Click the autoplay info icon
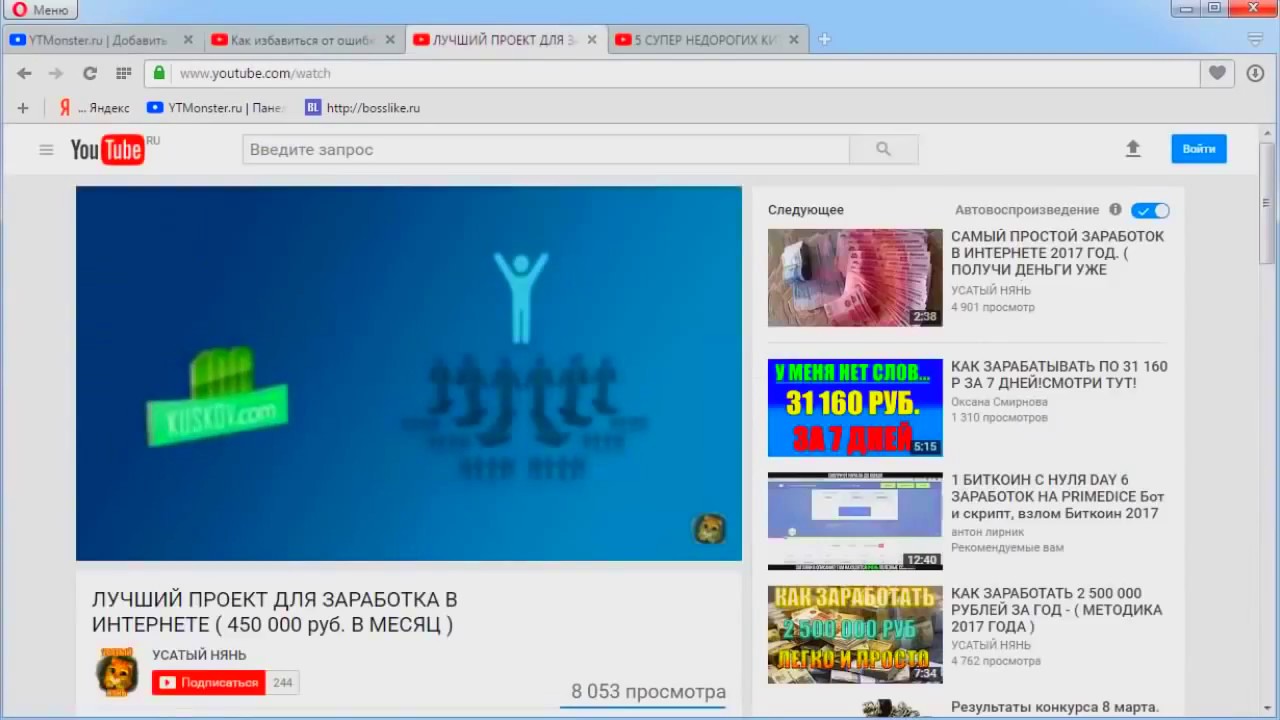 point(1116,210)
